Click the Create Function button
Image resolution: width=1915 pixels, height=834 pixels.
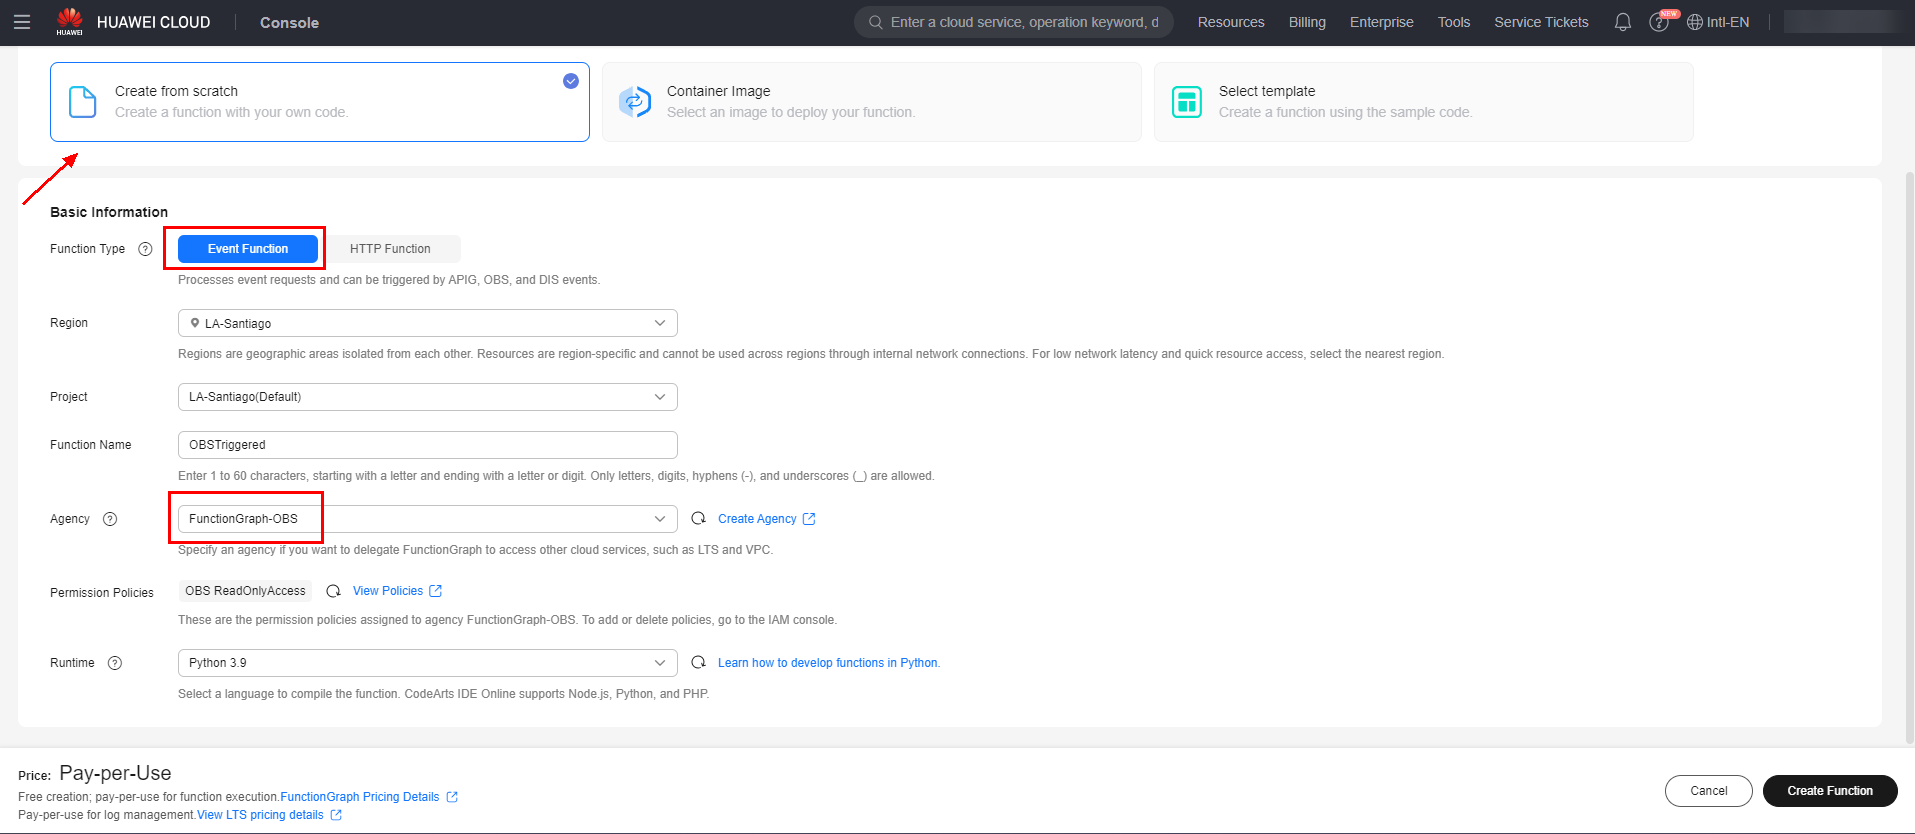click(1829, 791)
